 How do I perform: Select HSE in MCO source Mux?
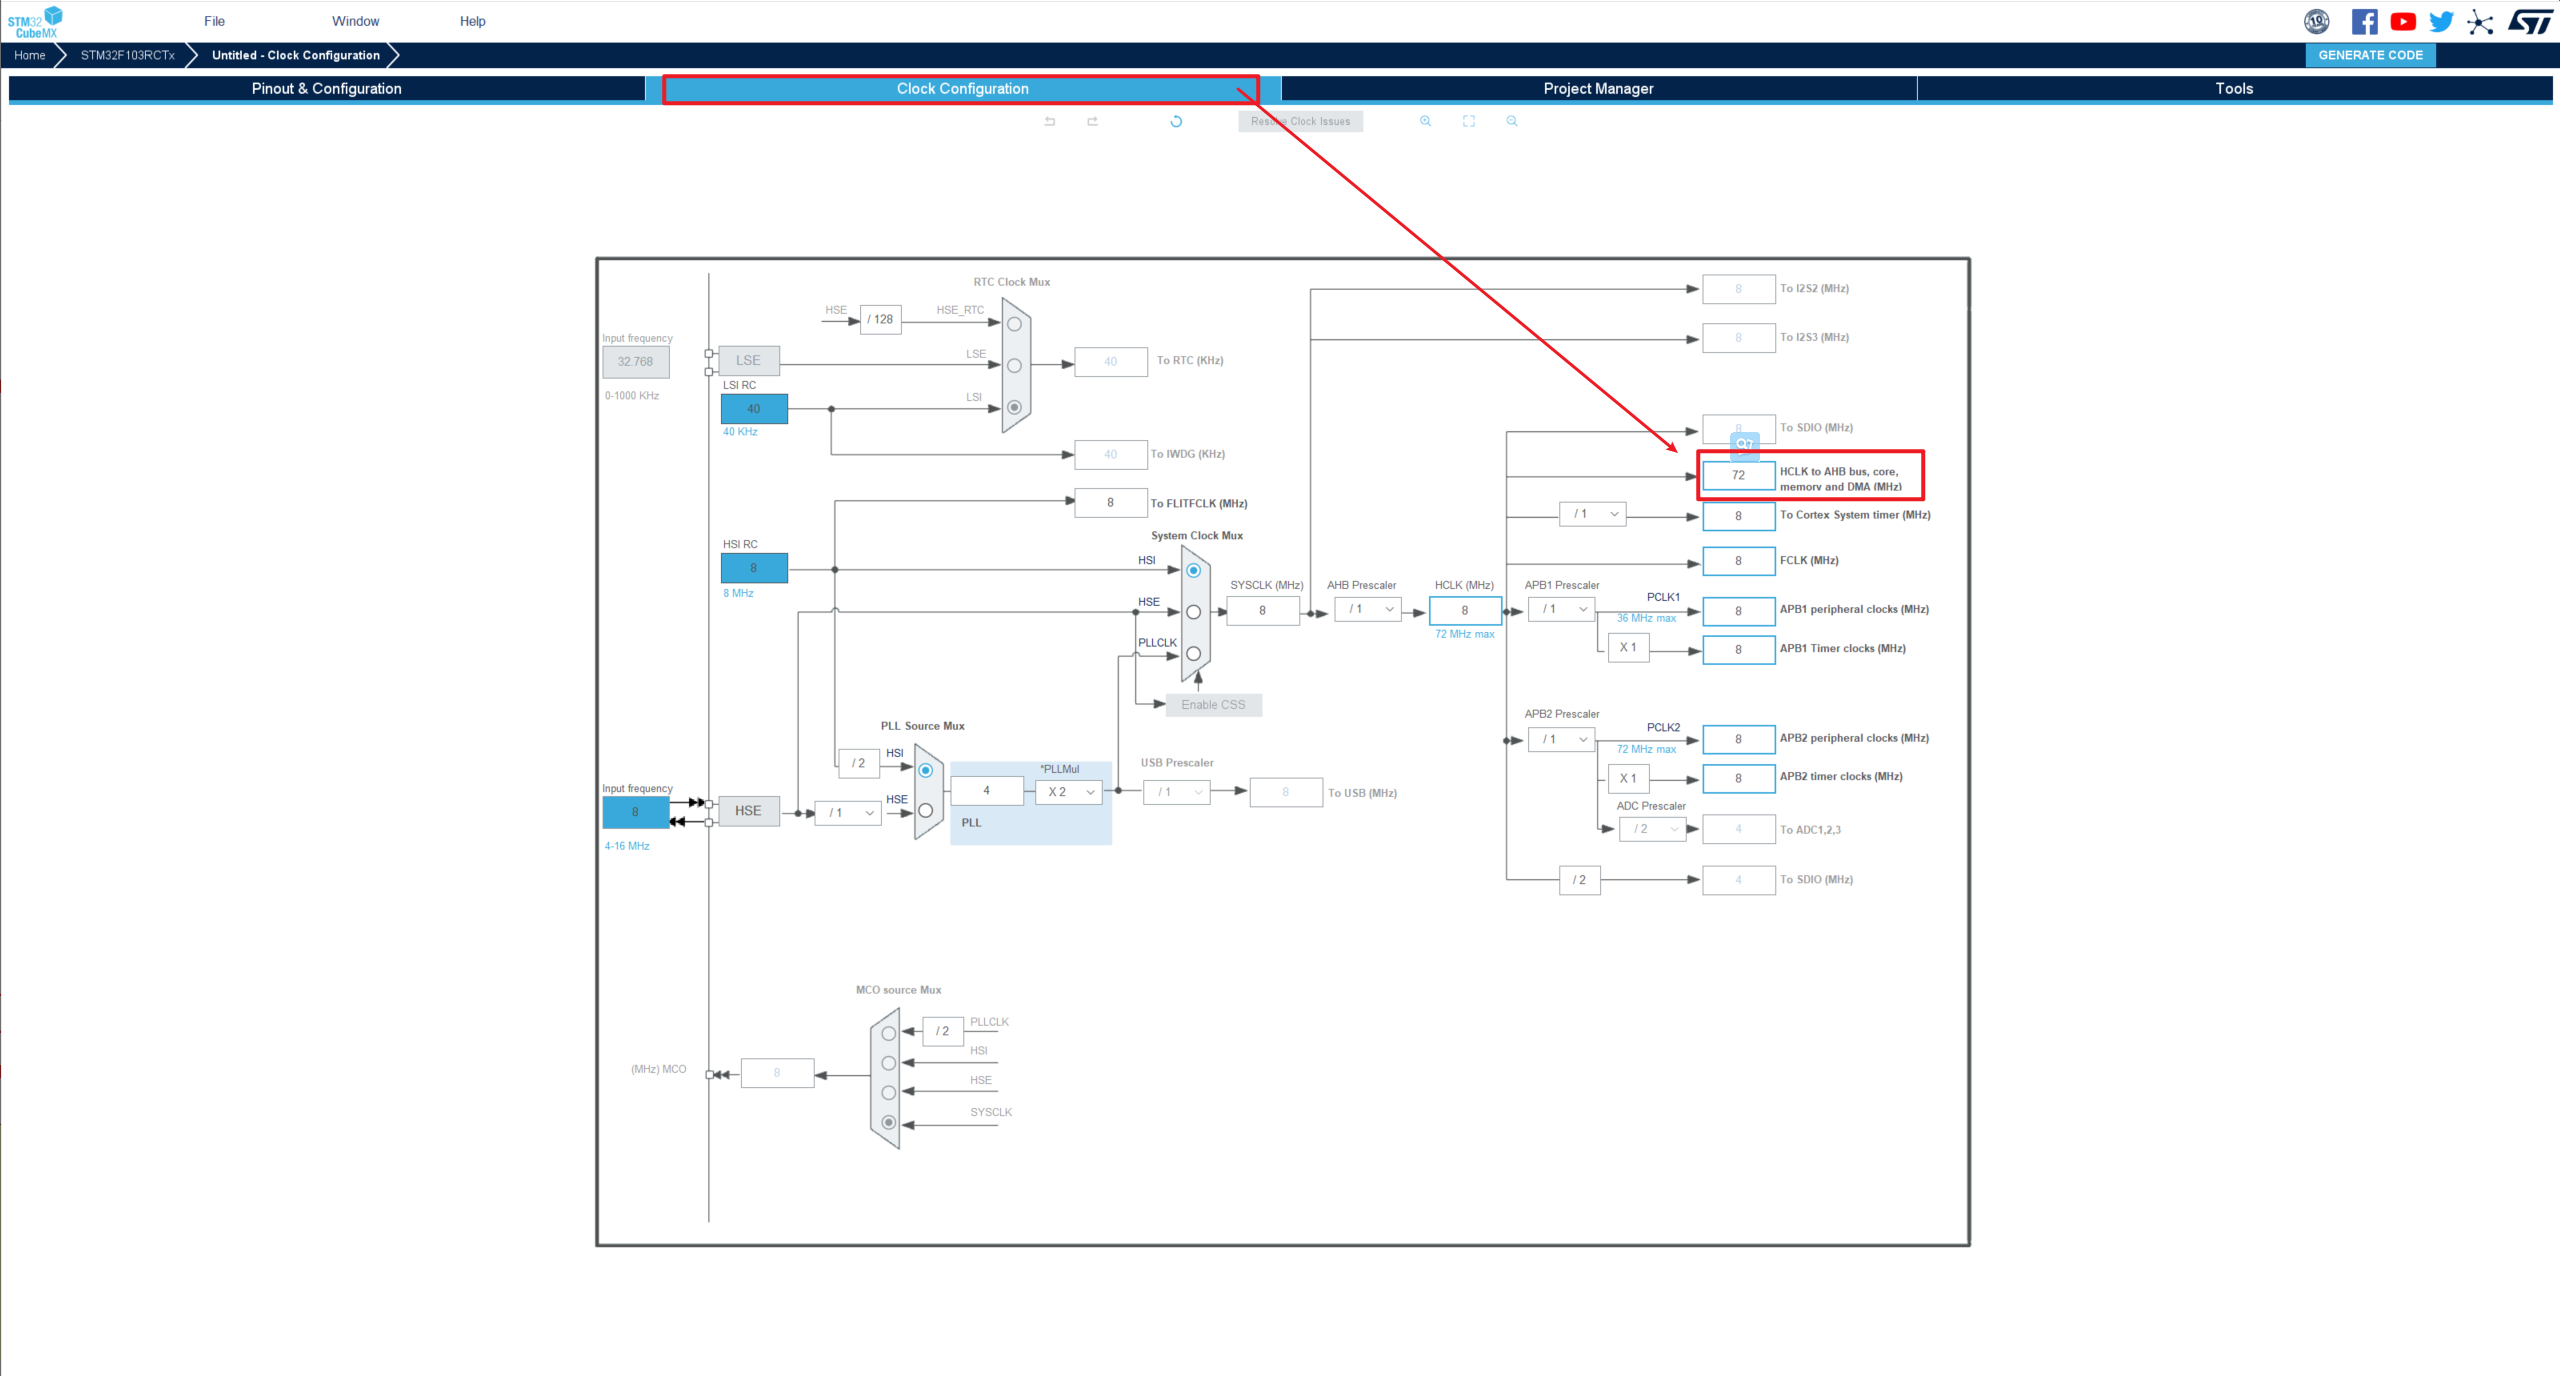888,1093
